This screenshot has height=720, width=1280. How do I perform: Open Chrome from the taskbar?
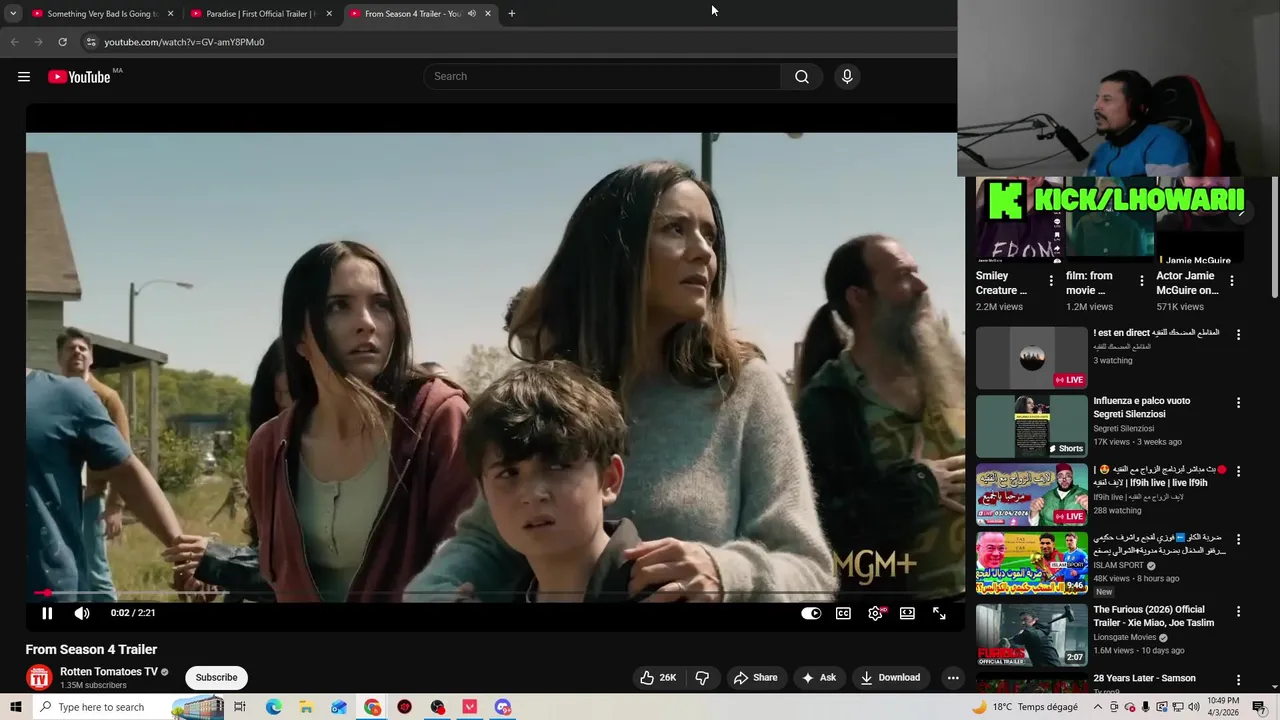(372, 707)
